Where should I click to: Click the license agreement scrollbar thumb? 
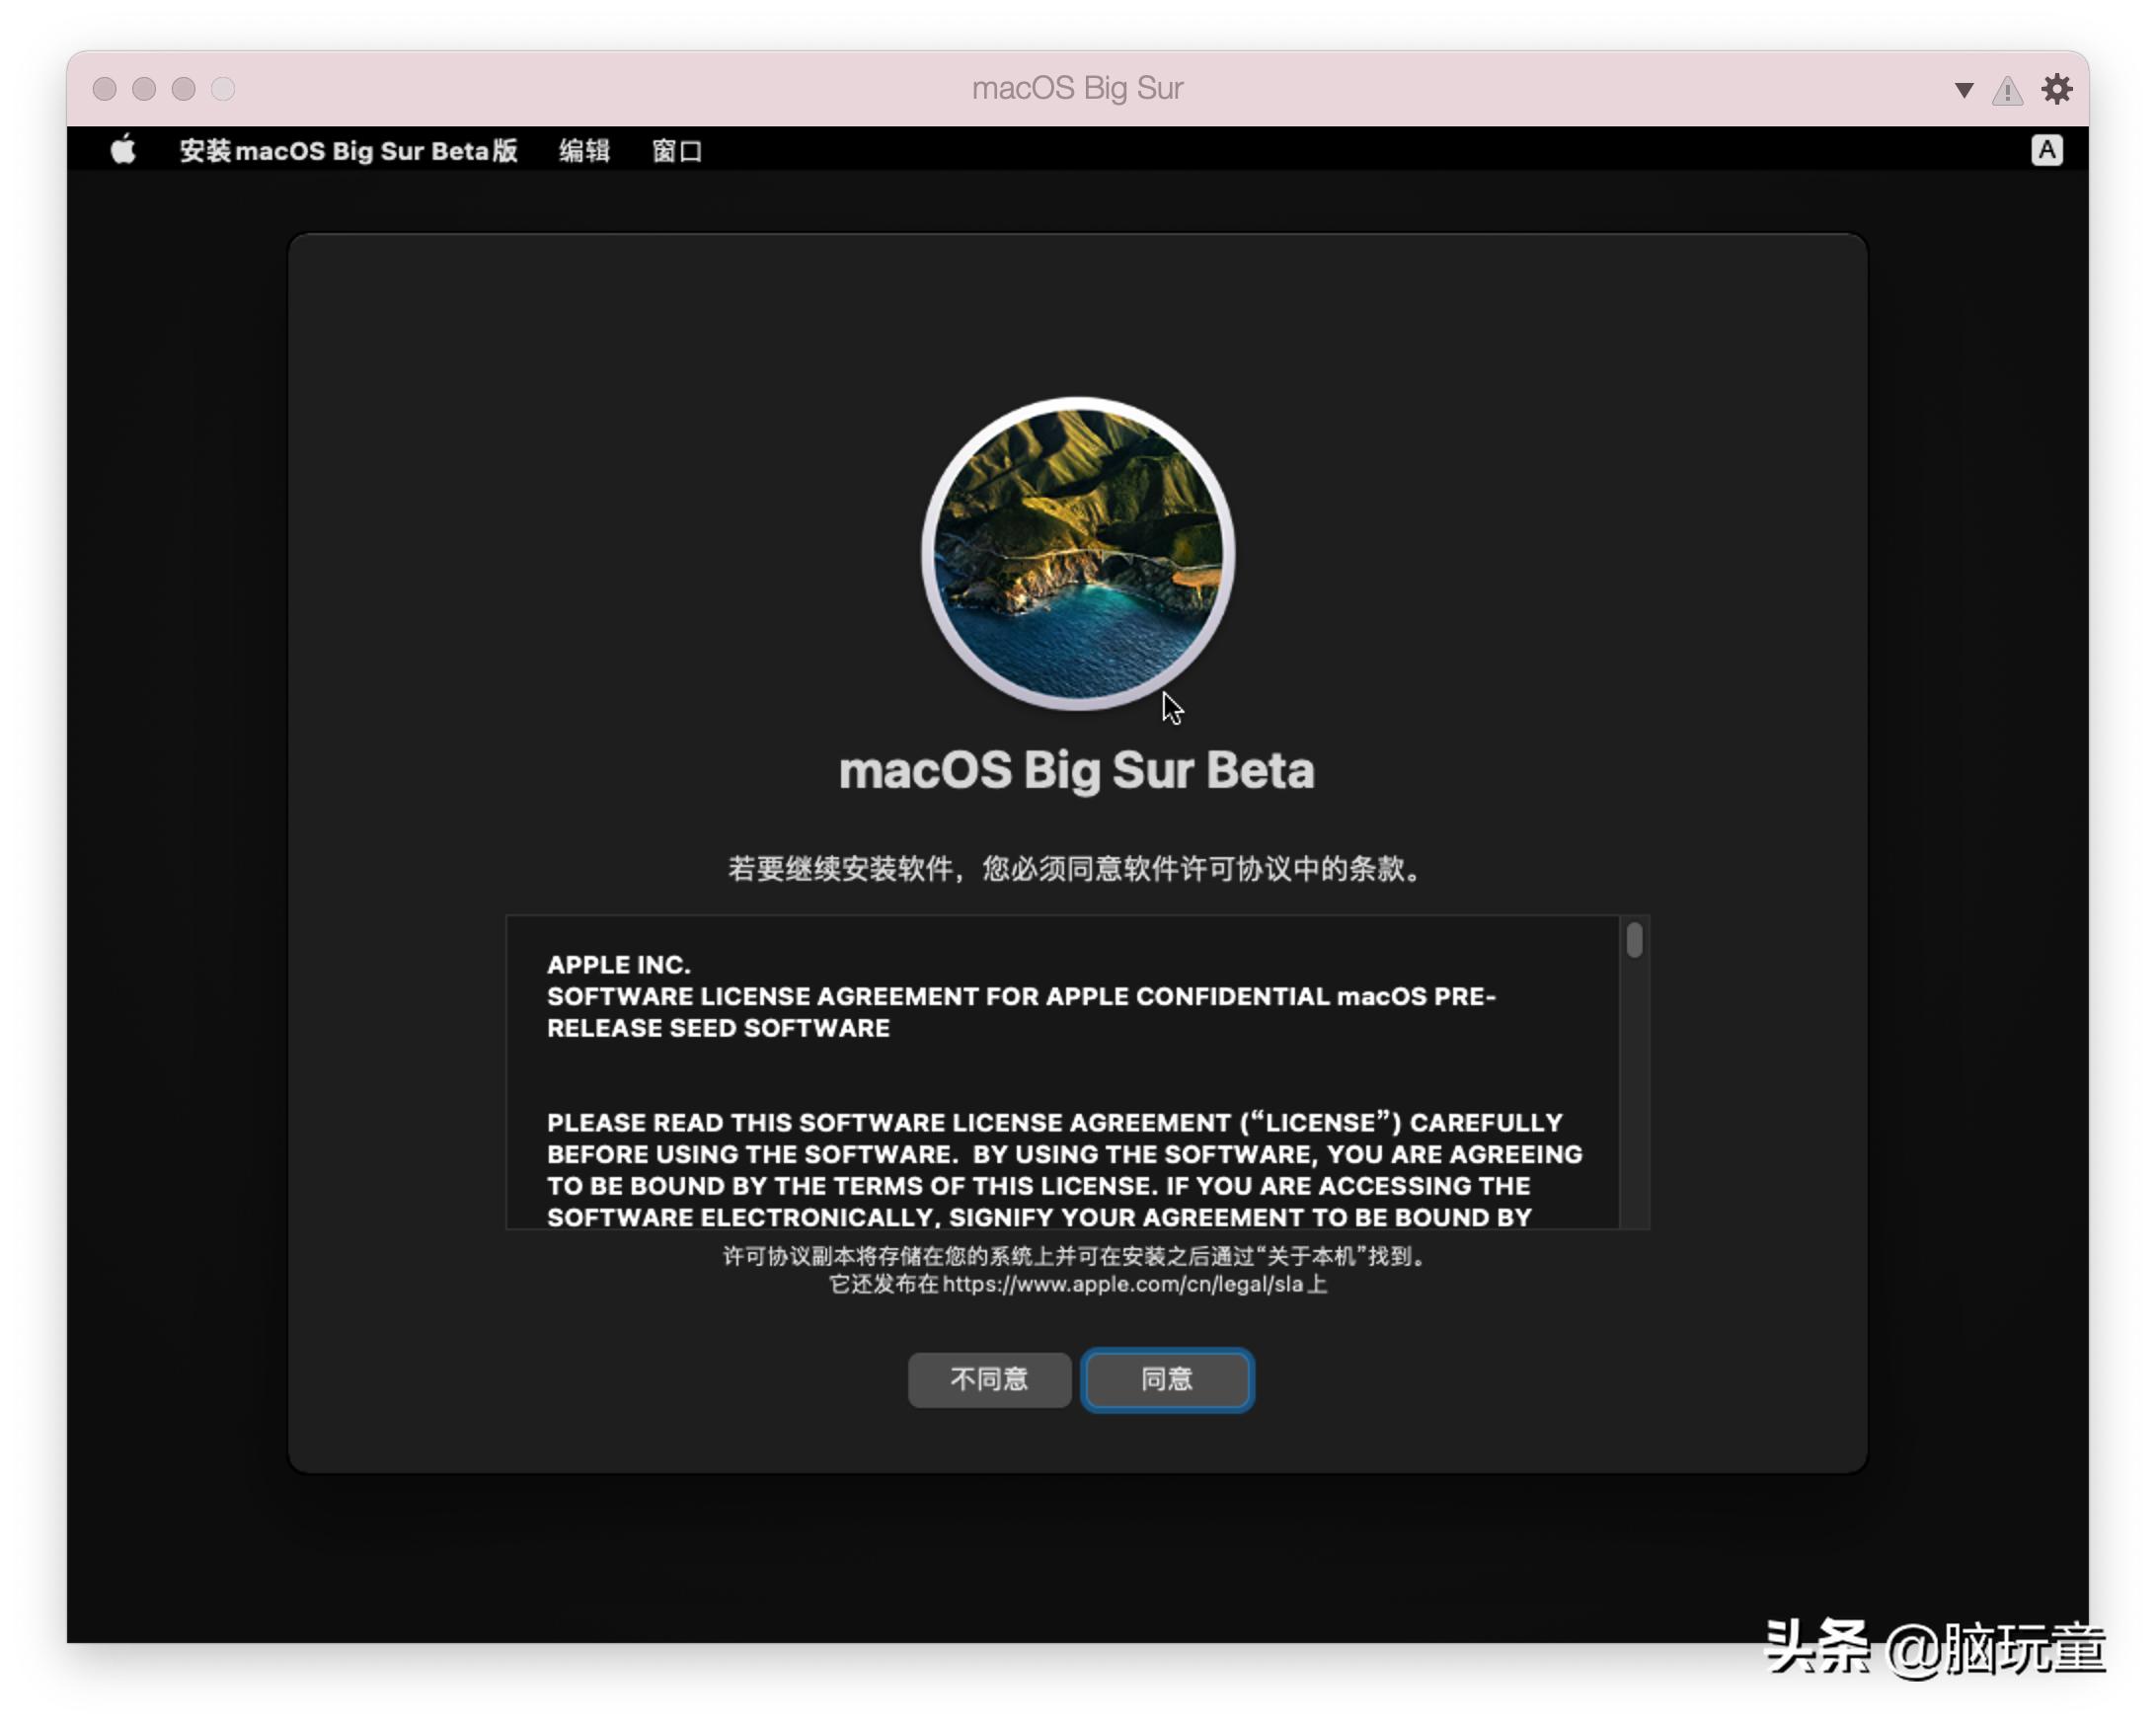1634,940
